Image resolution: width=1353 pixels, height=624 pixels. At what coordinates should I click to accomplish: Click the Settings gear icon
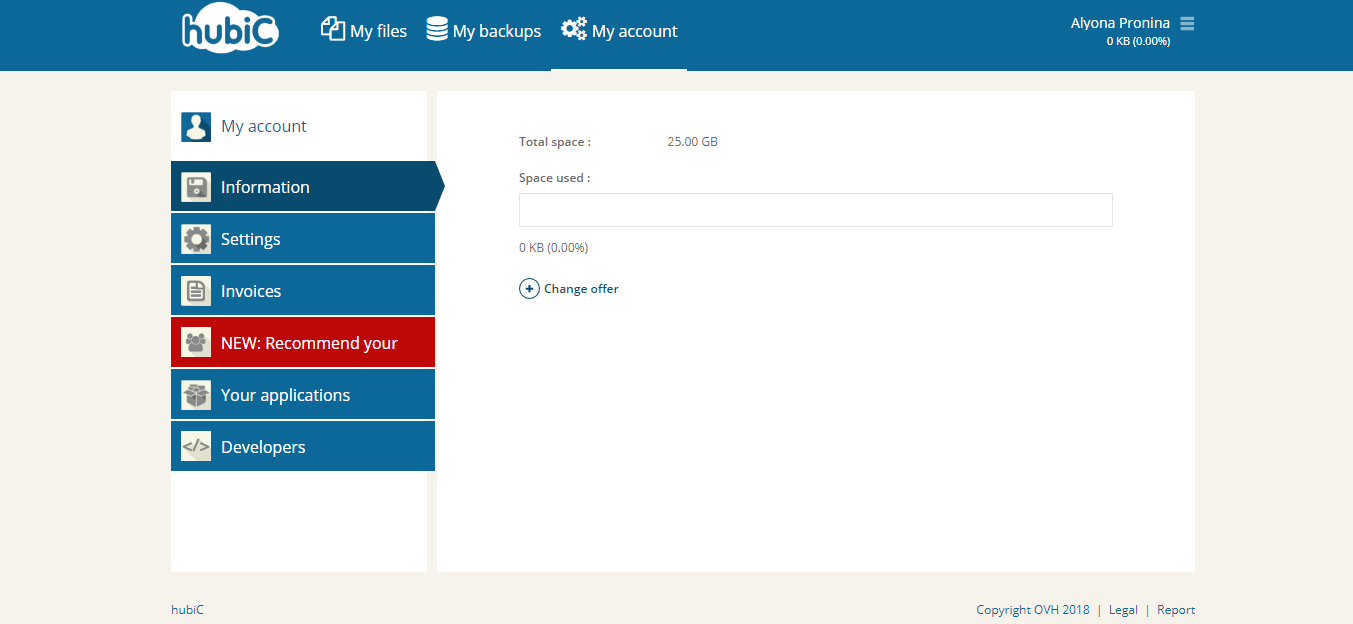(x=196, y=239)
